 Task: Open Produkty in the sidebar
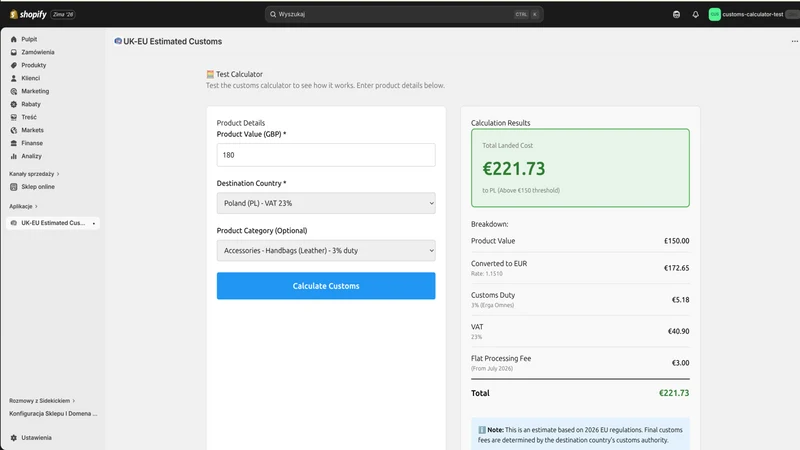34,65
